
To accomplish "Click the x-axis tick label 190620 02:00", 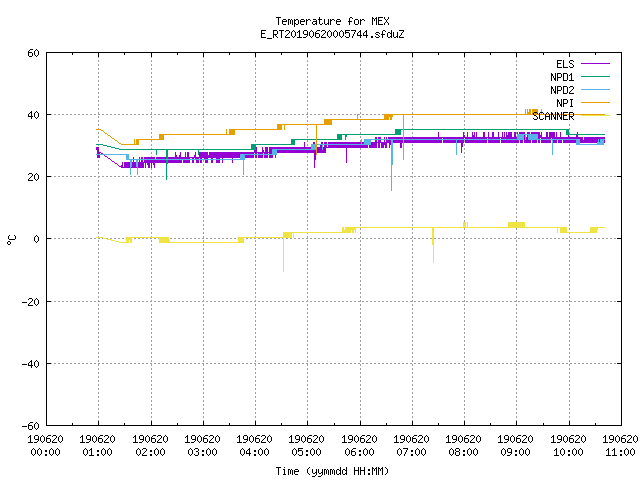I will 150,446.
